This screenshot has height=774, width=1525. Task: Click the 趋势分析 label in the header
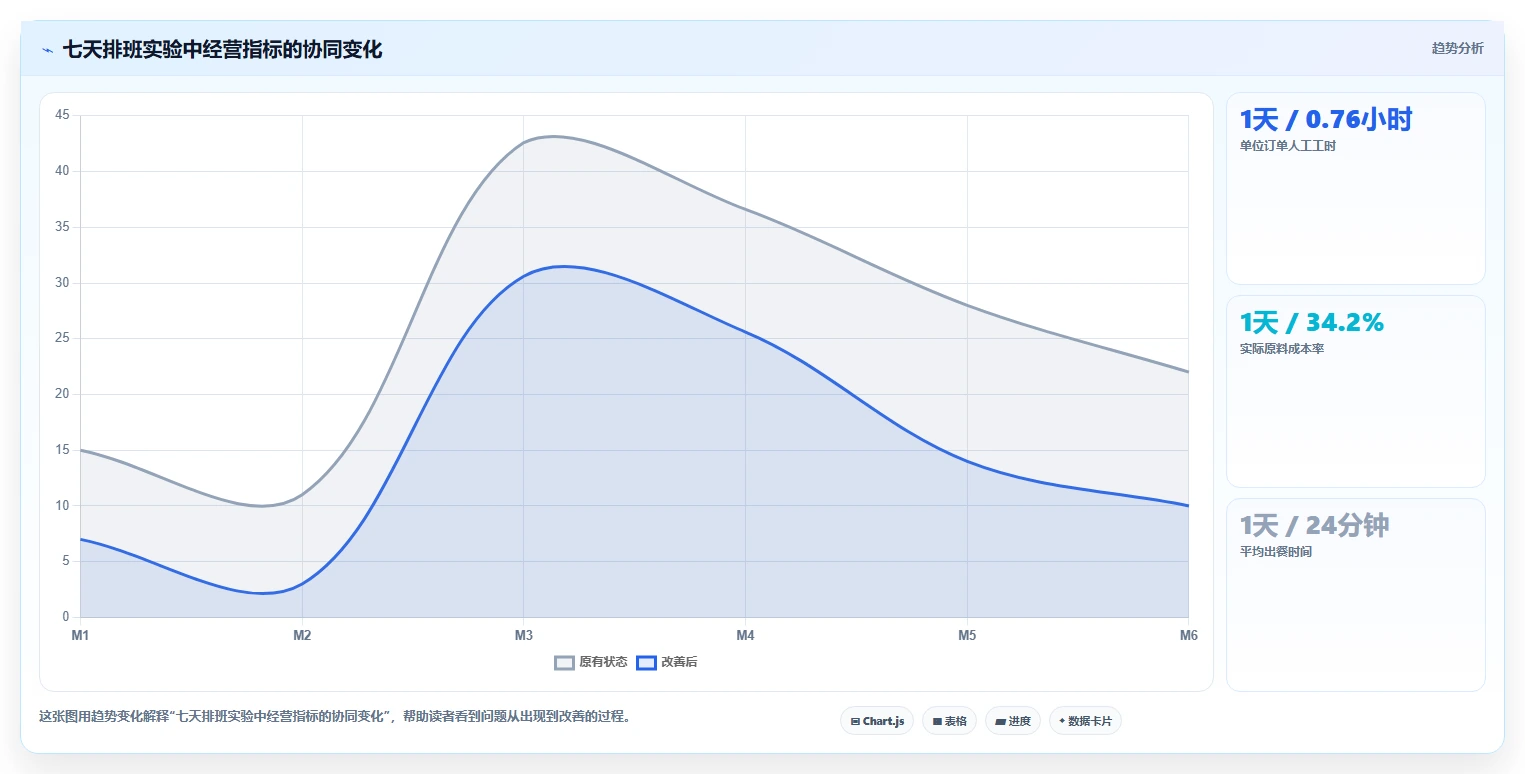[1457, 49]
